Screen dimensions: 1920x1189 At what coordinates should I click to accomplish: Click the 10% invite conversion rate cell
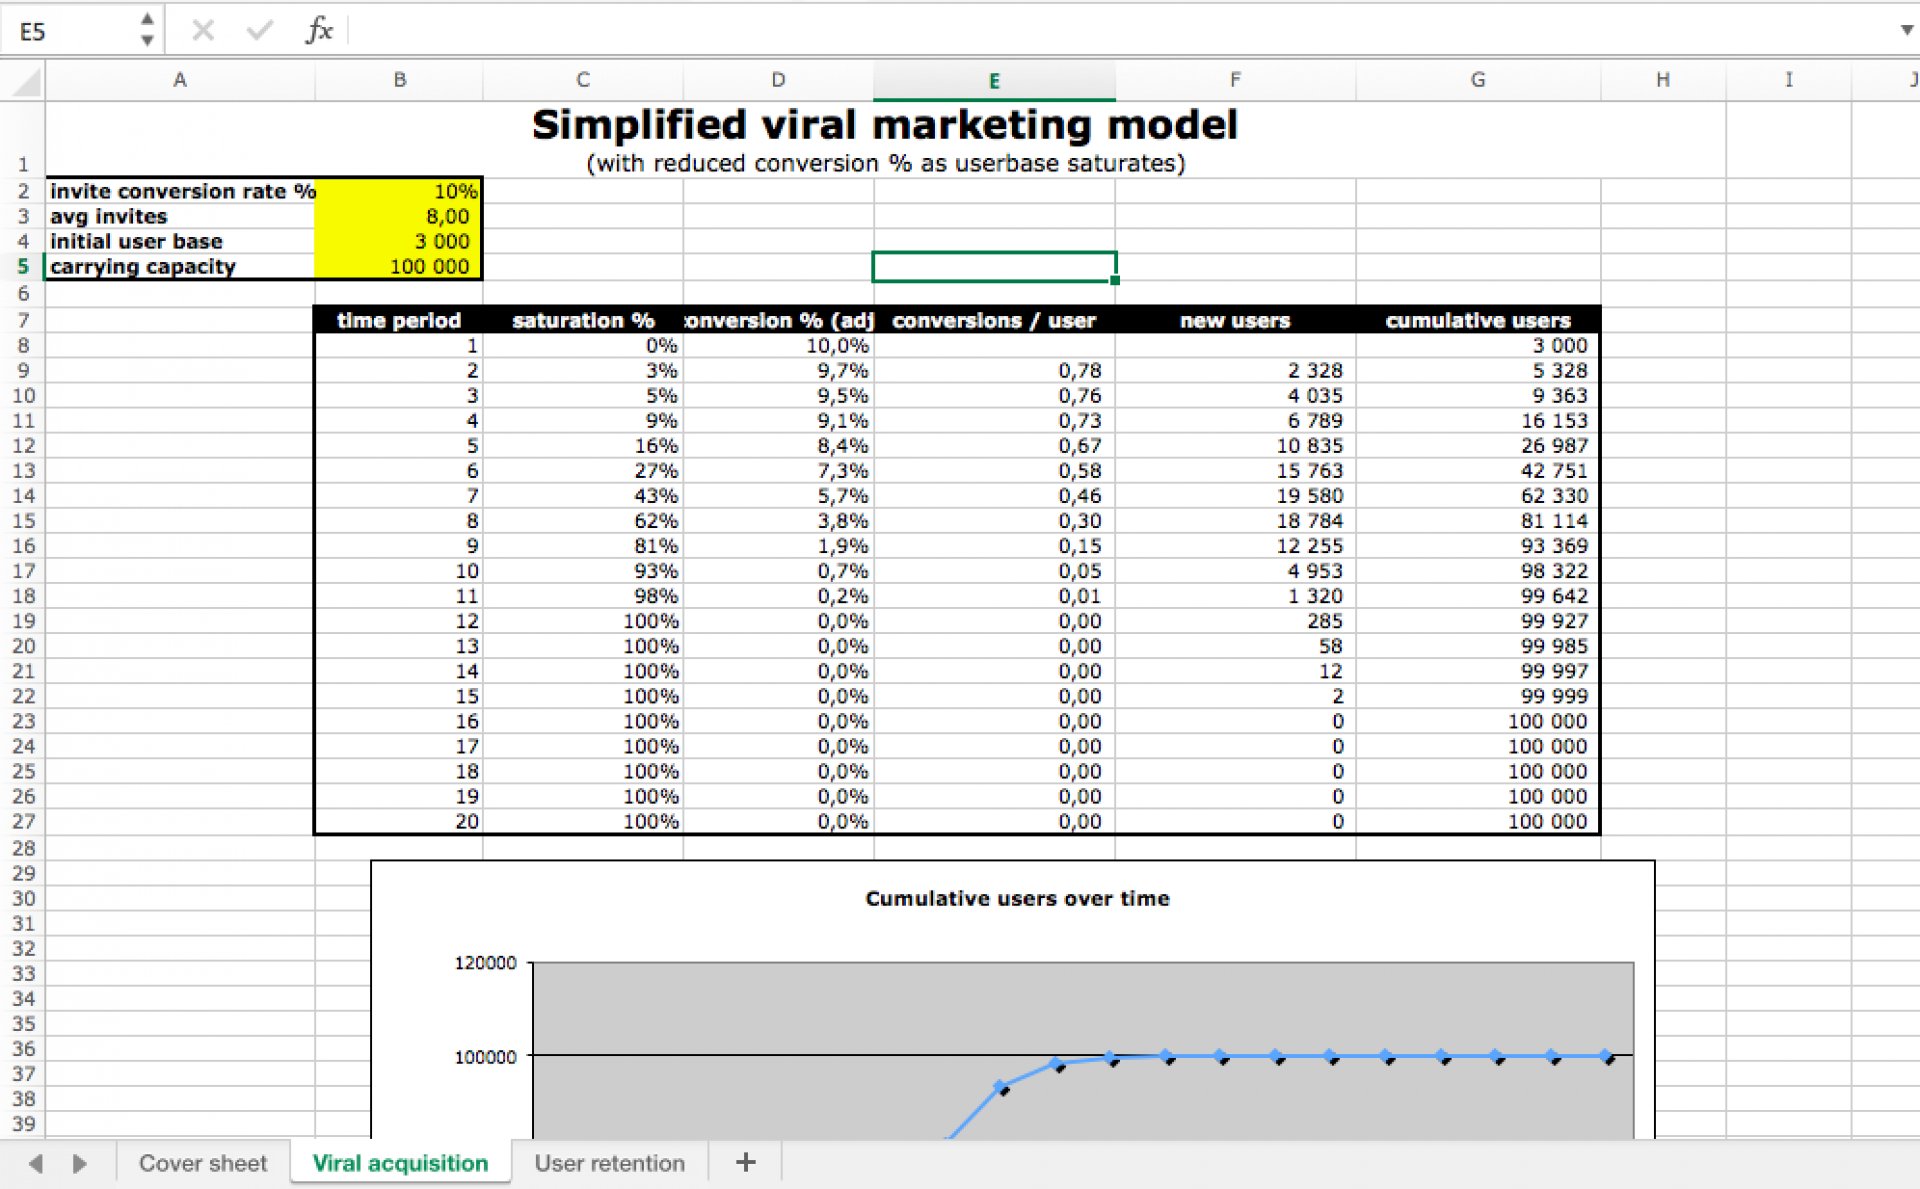[399, 191]
